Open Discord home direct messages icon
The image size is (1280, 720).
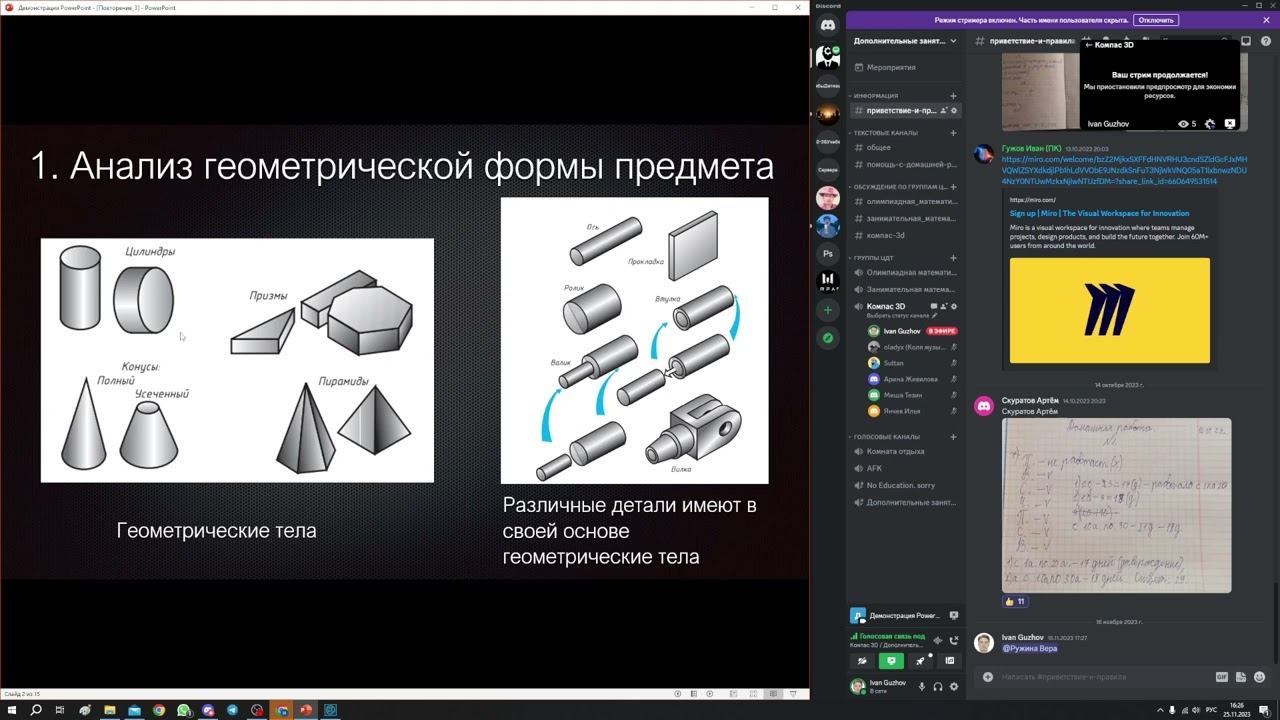(828, 25)
